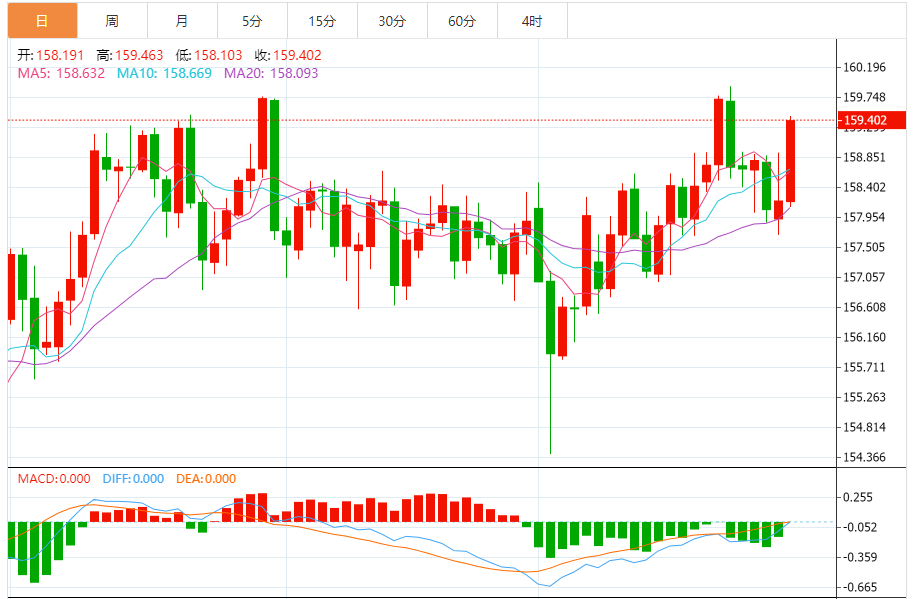914x599 pixels.
Task: Click the DIFF:0.000 indicator label
Action: coord(133,479)
